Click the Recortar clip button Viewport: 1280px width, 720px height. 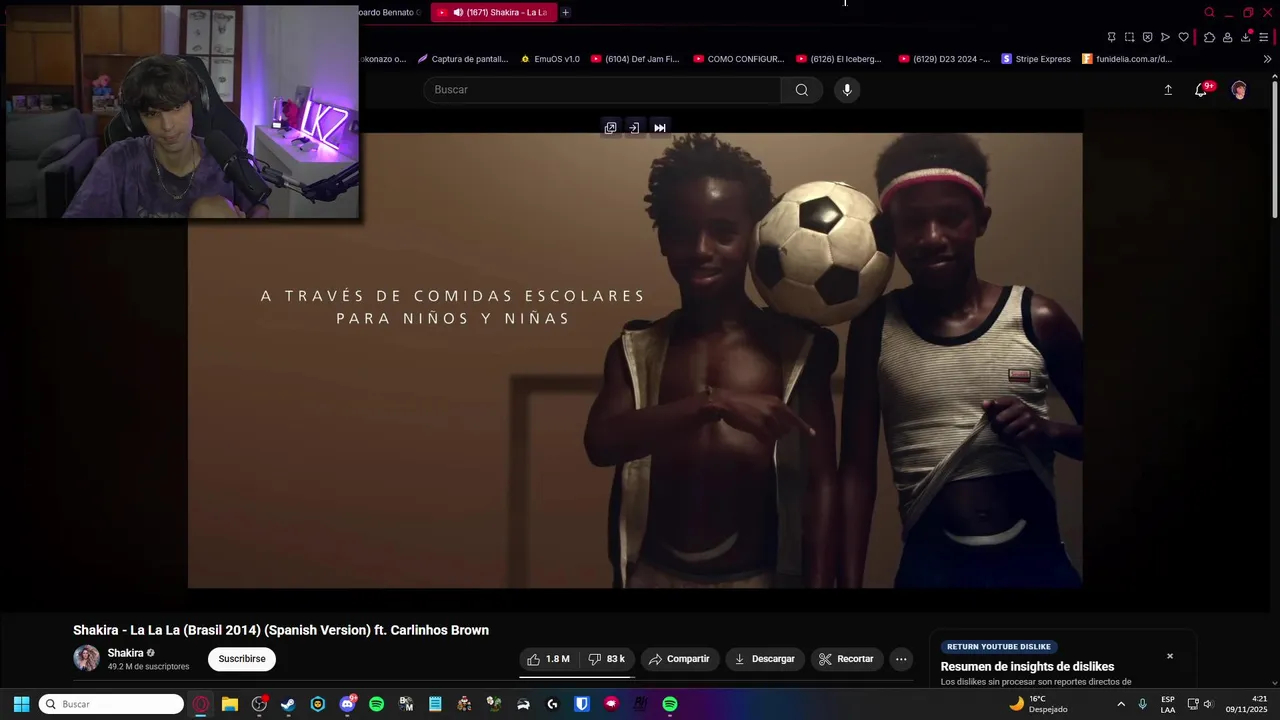[x=846, y=659]
